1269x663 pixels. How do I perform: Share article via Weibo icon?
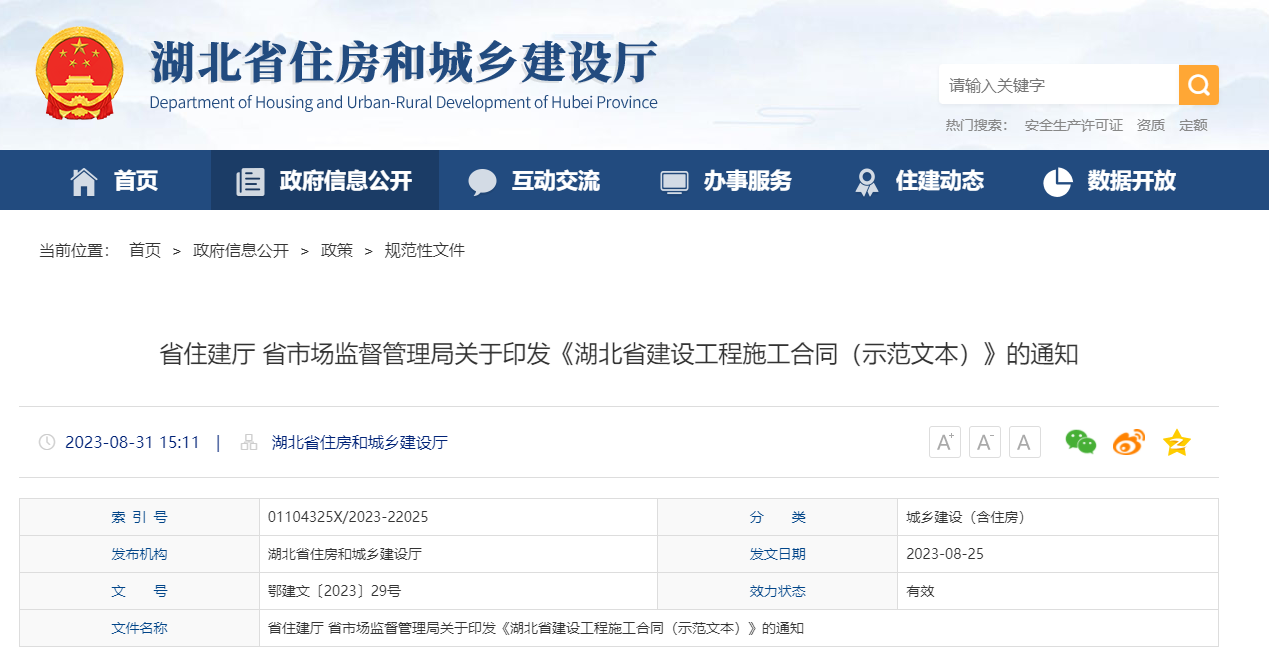pyautogui.click(x=1129, y=442)
